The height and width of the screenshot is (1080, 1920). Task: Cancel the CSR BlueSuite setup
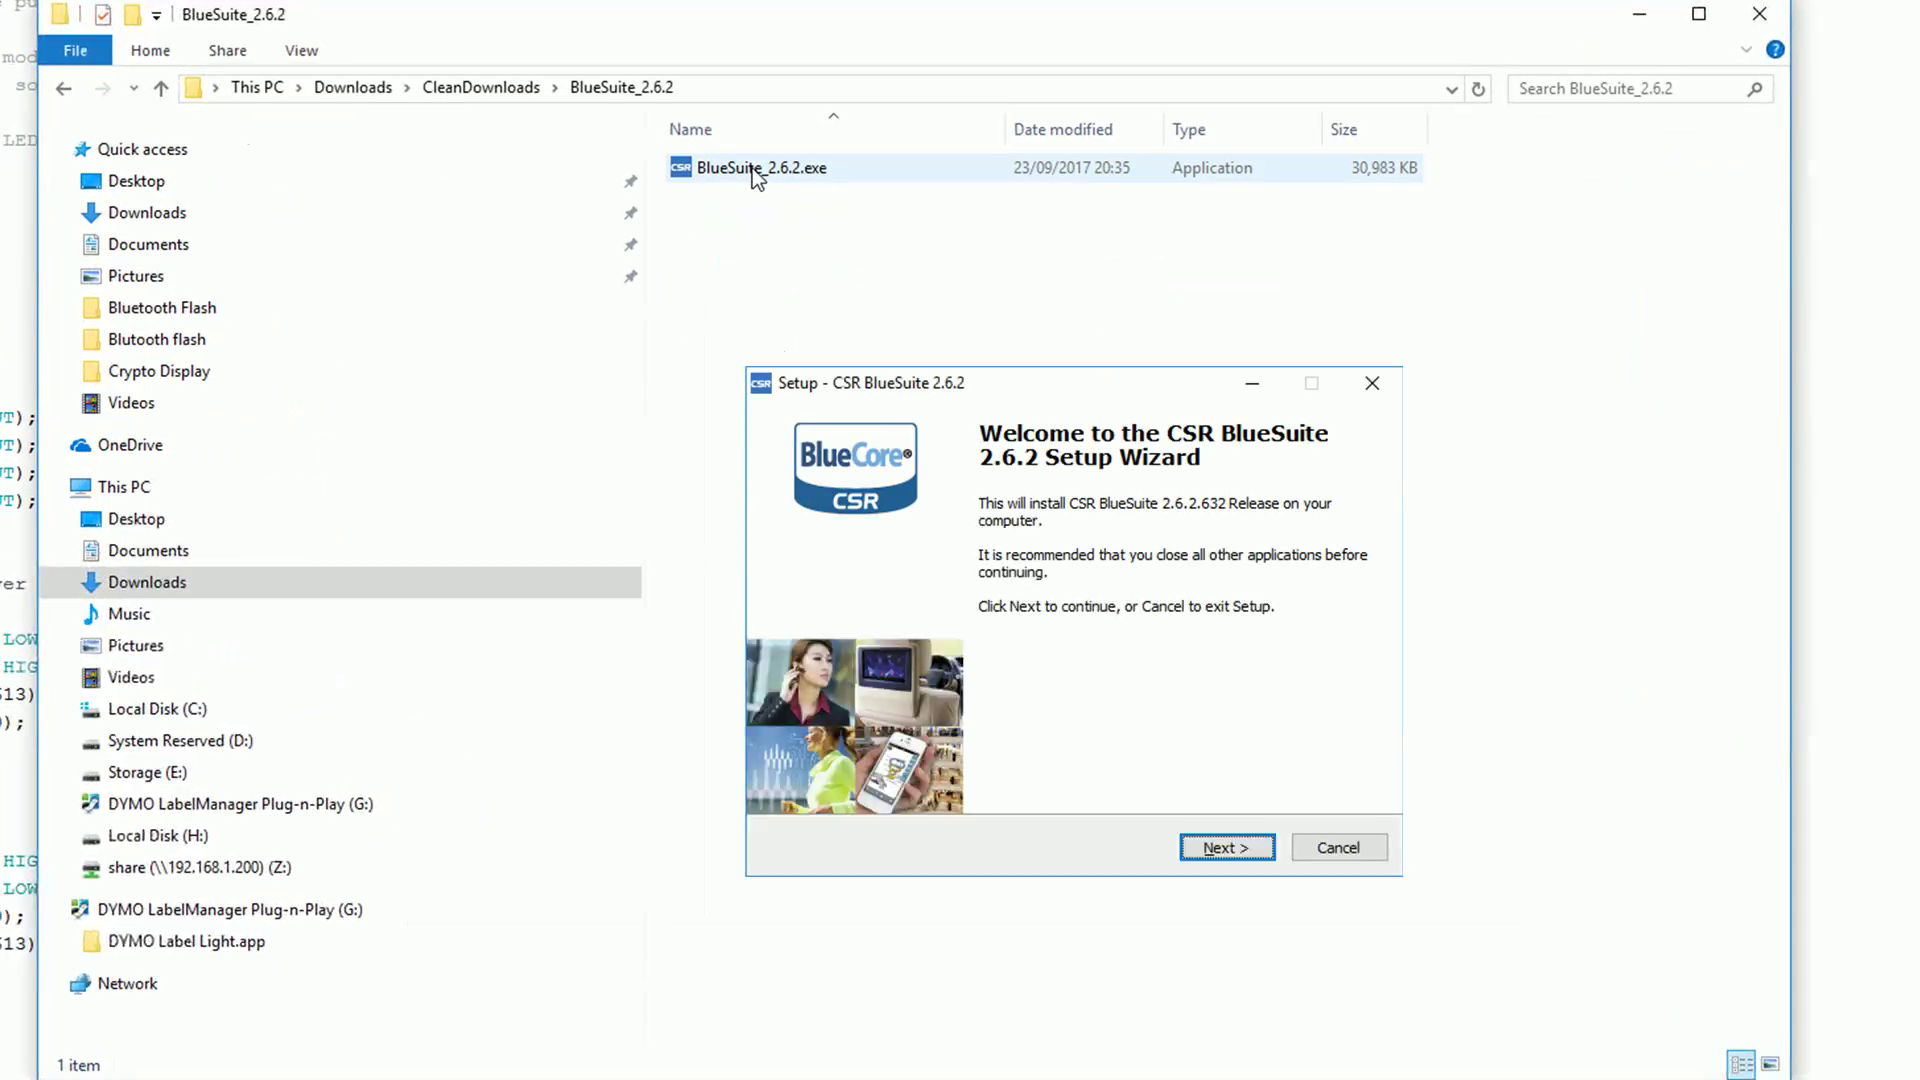click(1338, 847)
